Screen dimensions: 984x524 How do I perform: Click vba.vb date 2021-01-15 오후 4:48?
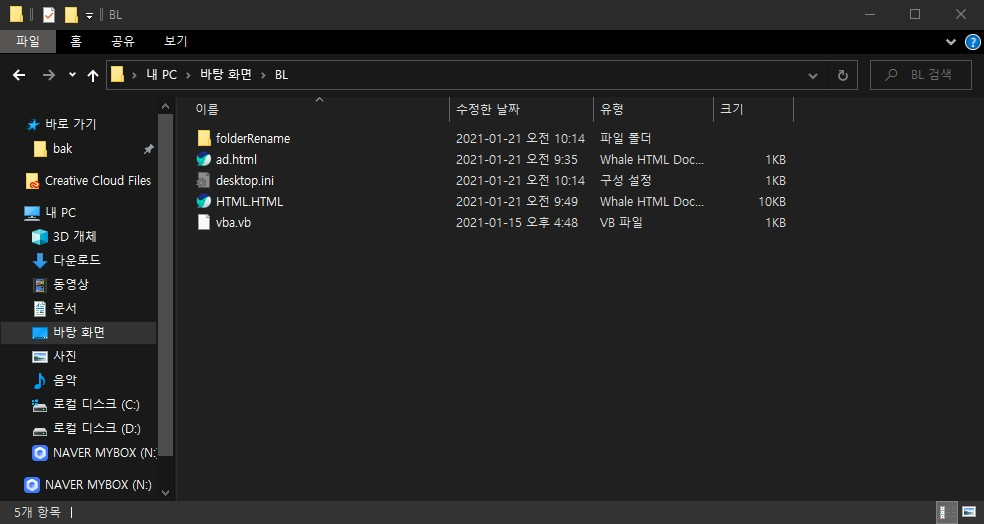(x=516, y=222)
